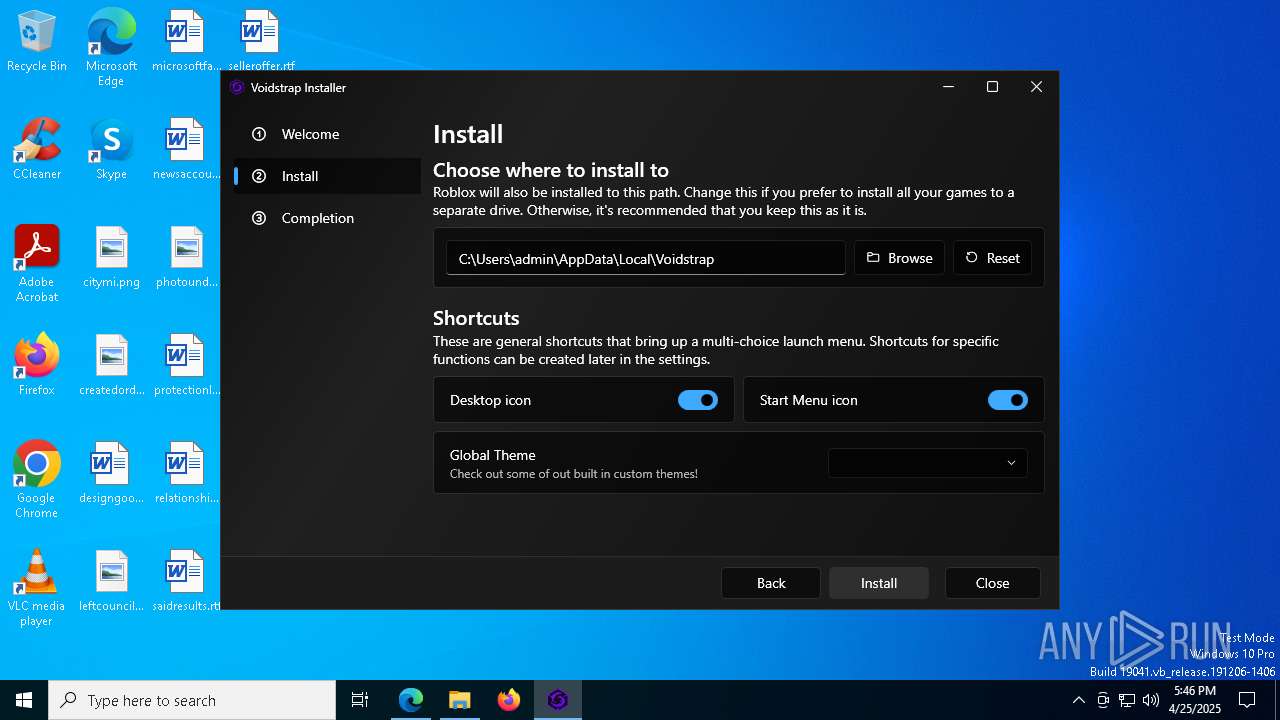Open the Adobe Acrobat desktop icon
The height and width of the screenshot is (720, 1280).
click(37, 262)
